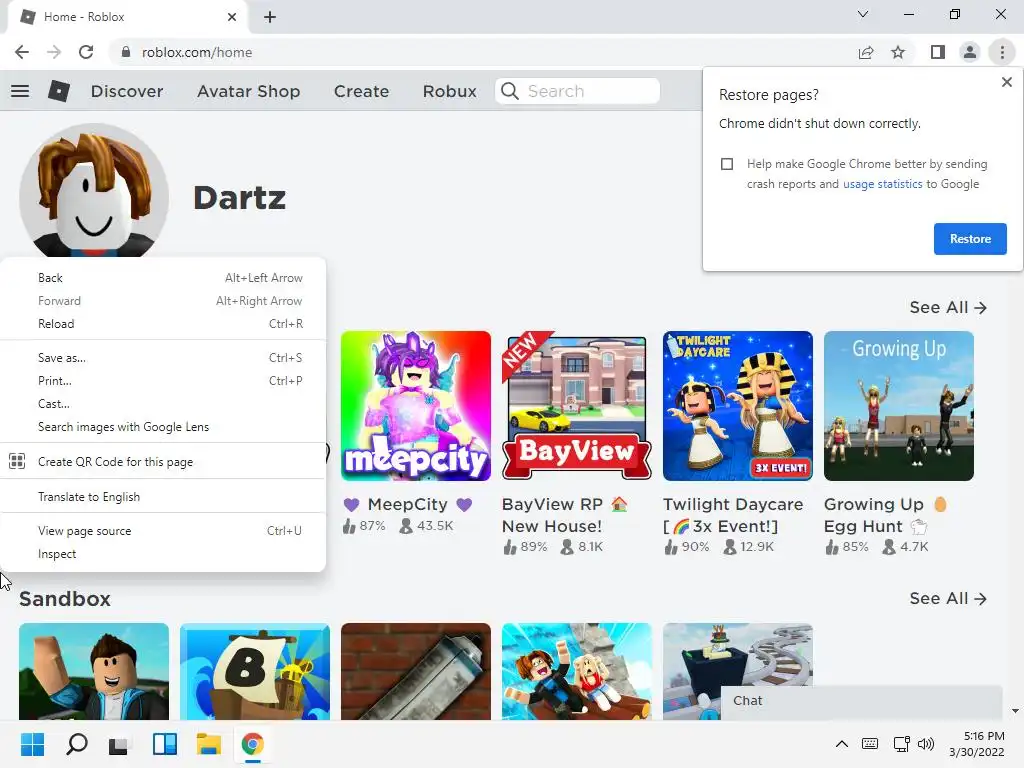Open the Robux page
The height and width of the screenshot is (768, 1024).
tap(449, 91)
